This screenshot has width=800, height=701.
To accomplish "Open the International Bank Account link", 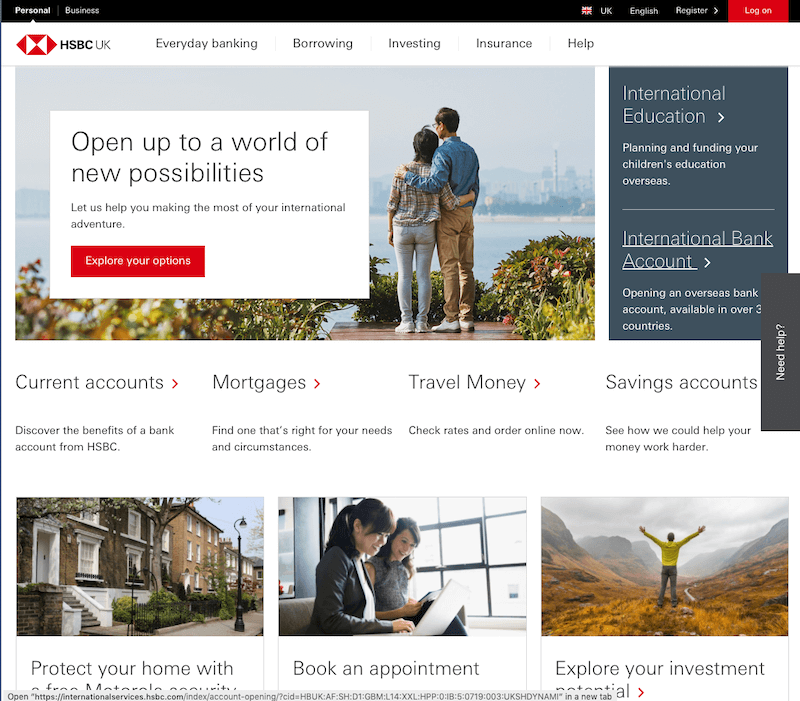I will click(697, 249).
